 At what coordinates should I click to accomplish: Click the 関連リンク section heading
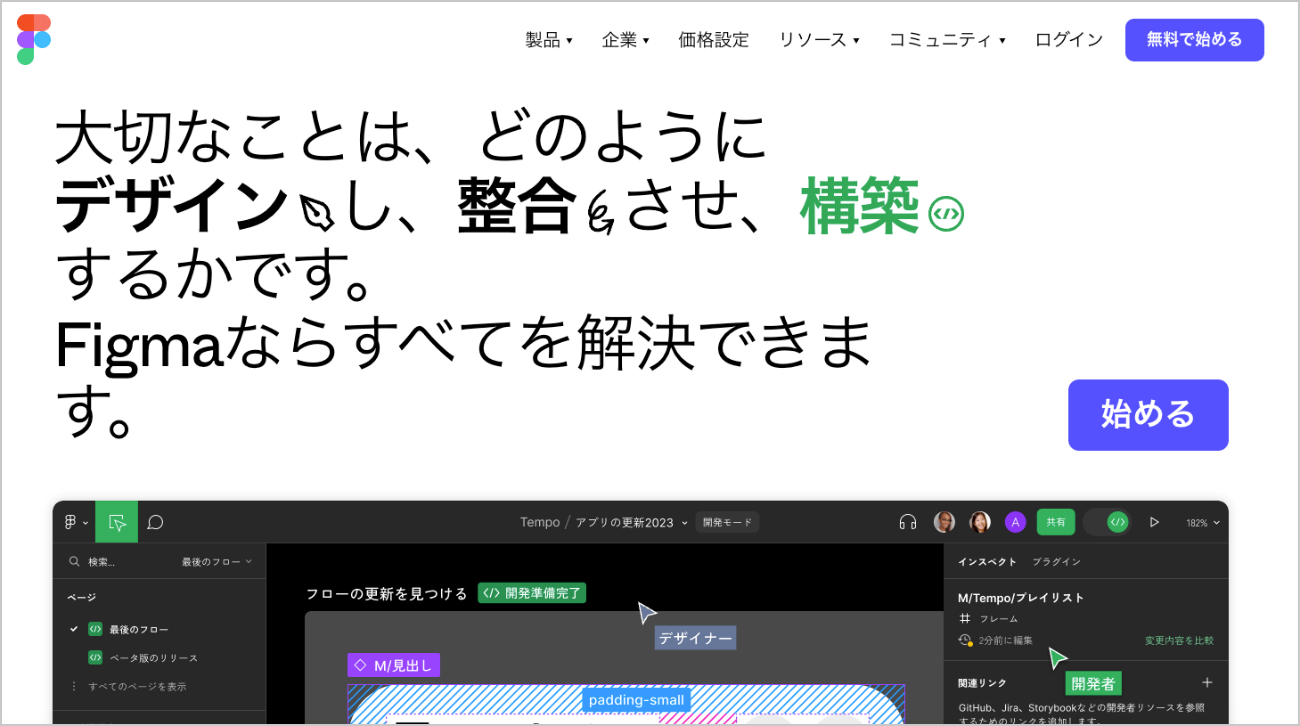click(982, 683)
